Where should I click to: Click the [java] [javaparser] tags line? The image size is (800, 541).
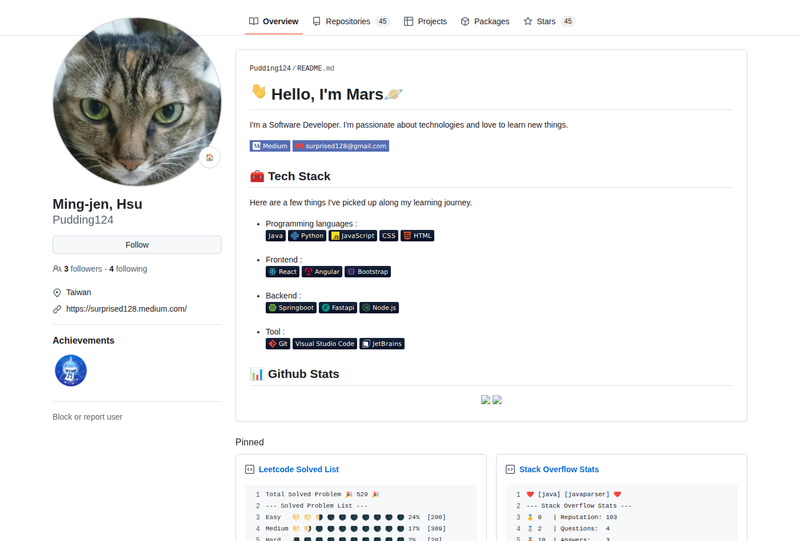pos(573,494)
